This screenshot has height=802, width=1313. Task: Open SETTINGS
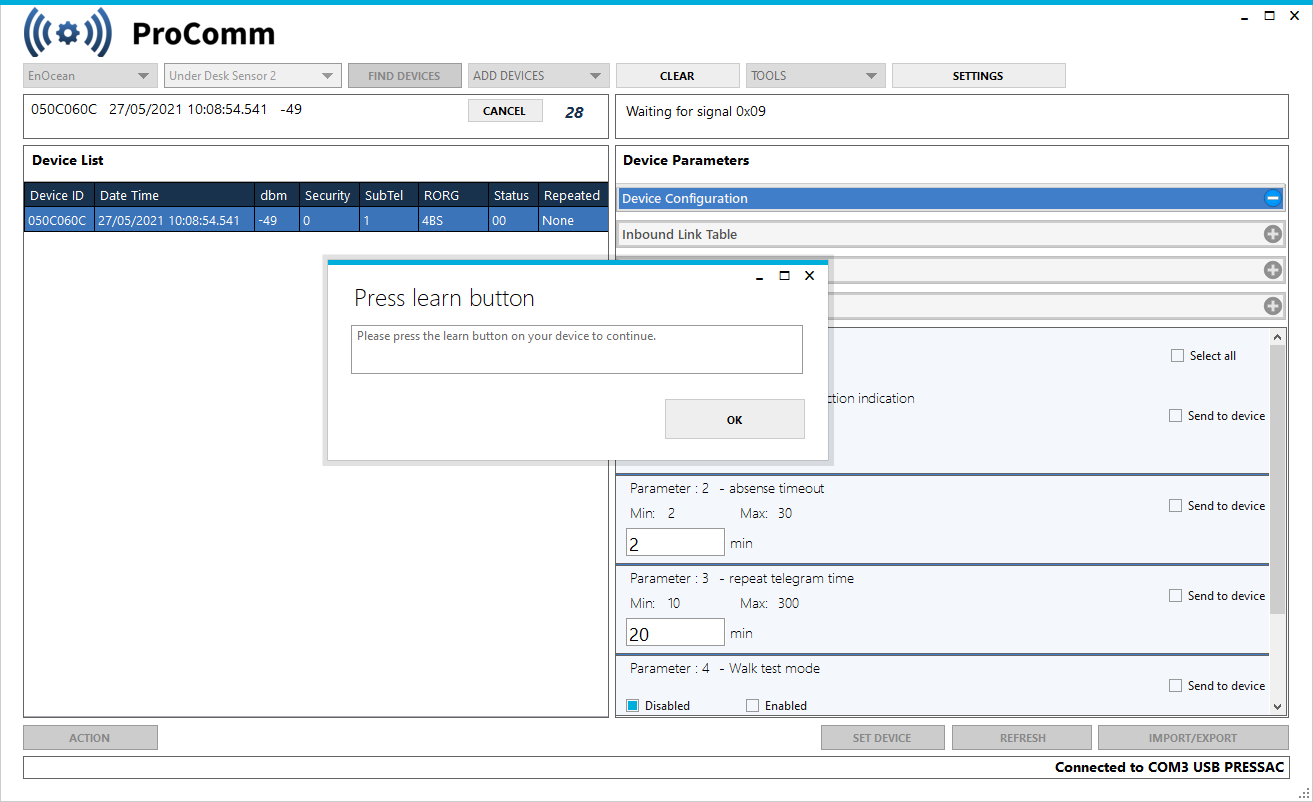pos(977,75)
